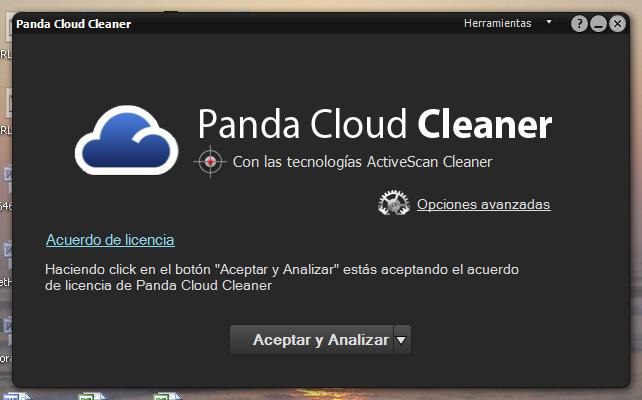
Task: Click 'Con las tecnologías ActiveScan Cleaner' text
Action: [x=362, y=162]
